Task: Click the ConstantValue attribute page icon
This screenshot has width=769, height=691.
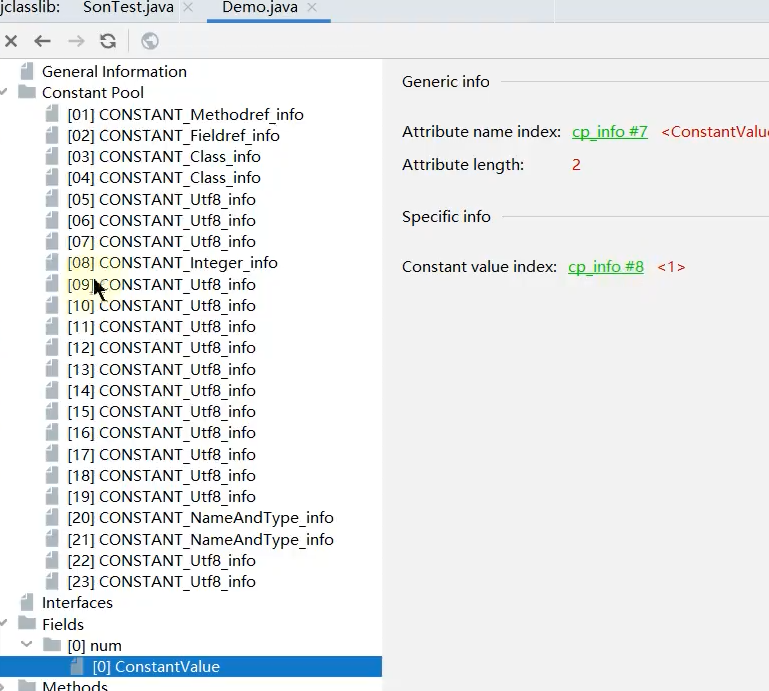Action: tap(77, 666)
